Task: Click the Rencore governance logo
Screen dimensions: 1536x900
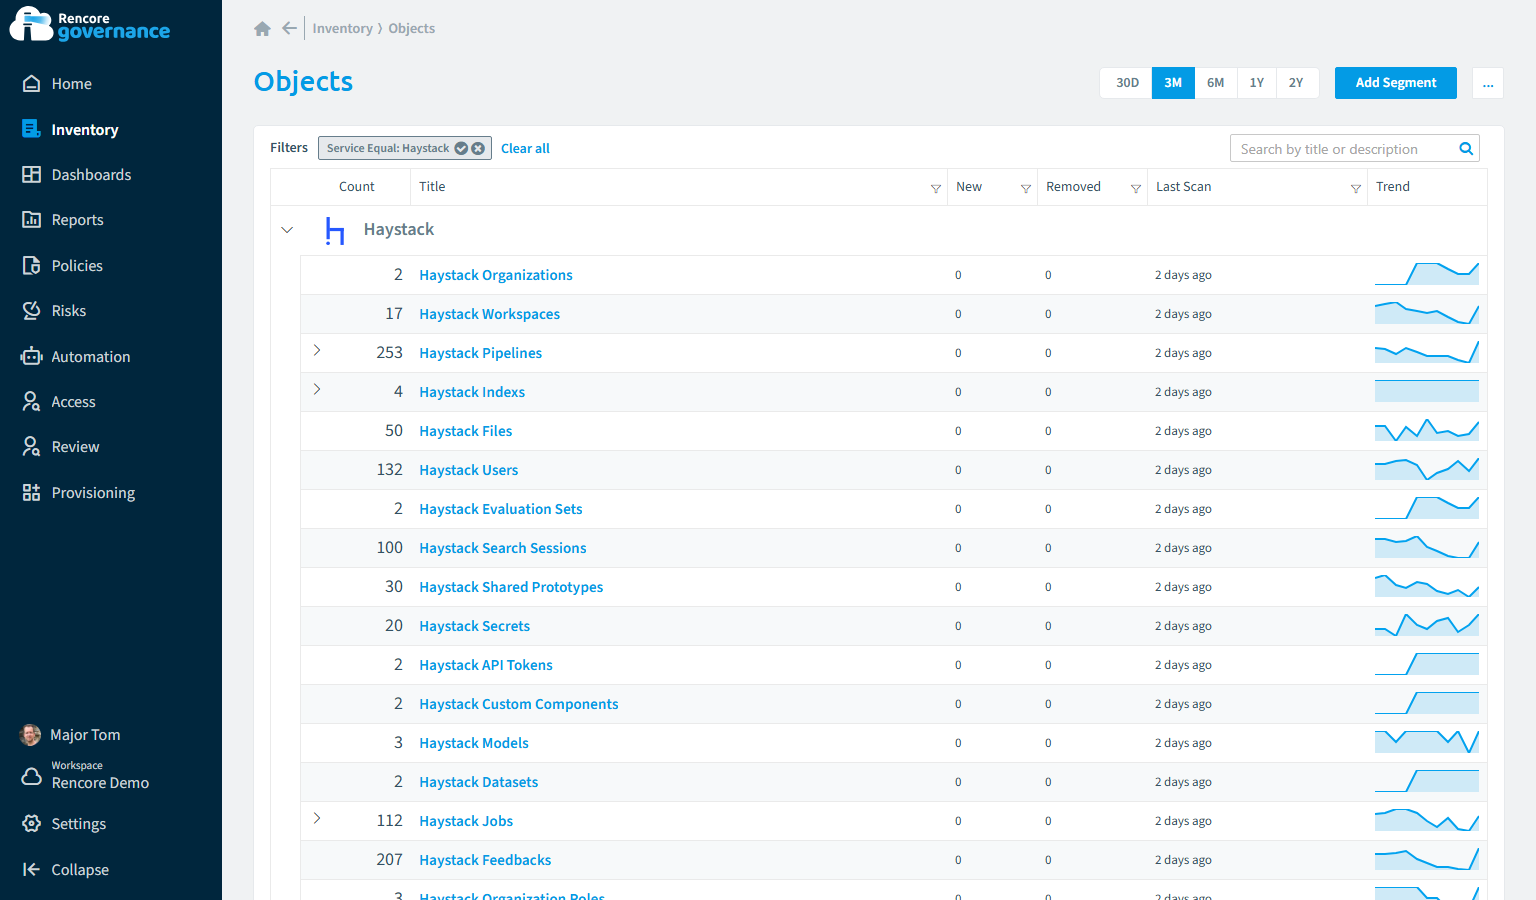Action: [90, 25]
